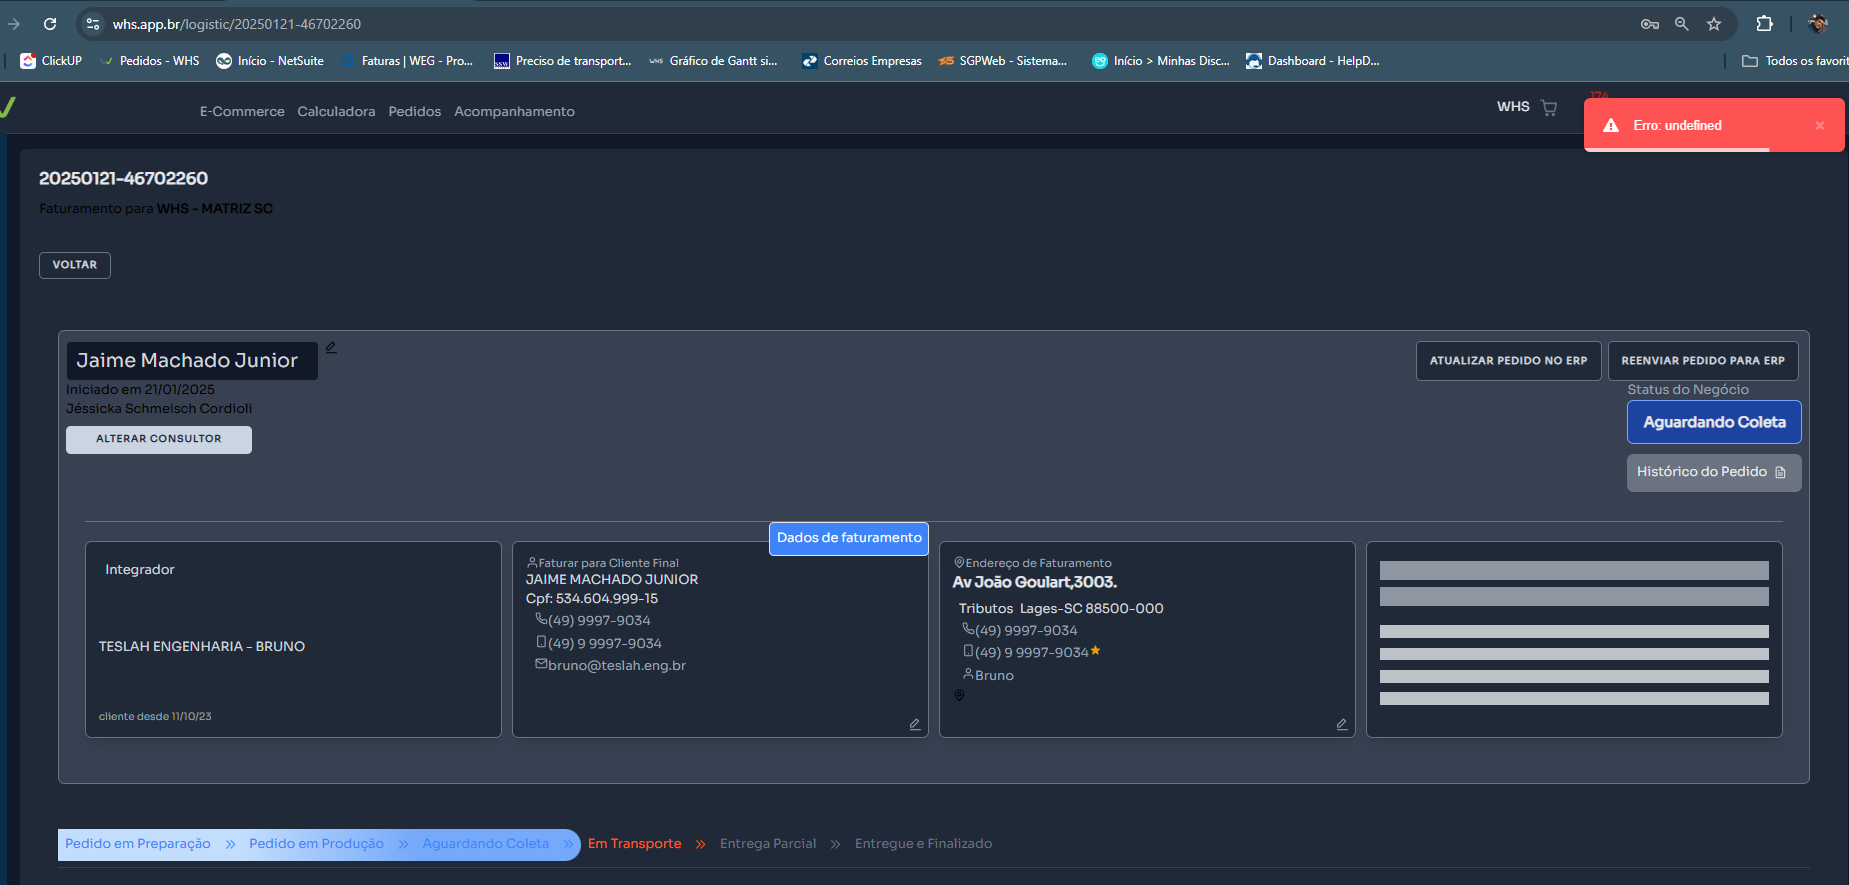
Task: Select the Em Transporte progress step
Action: [634, 844]
